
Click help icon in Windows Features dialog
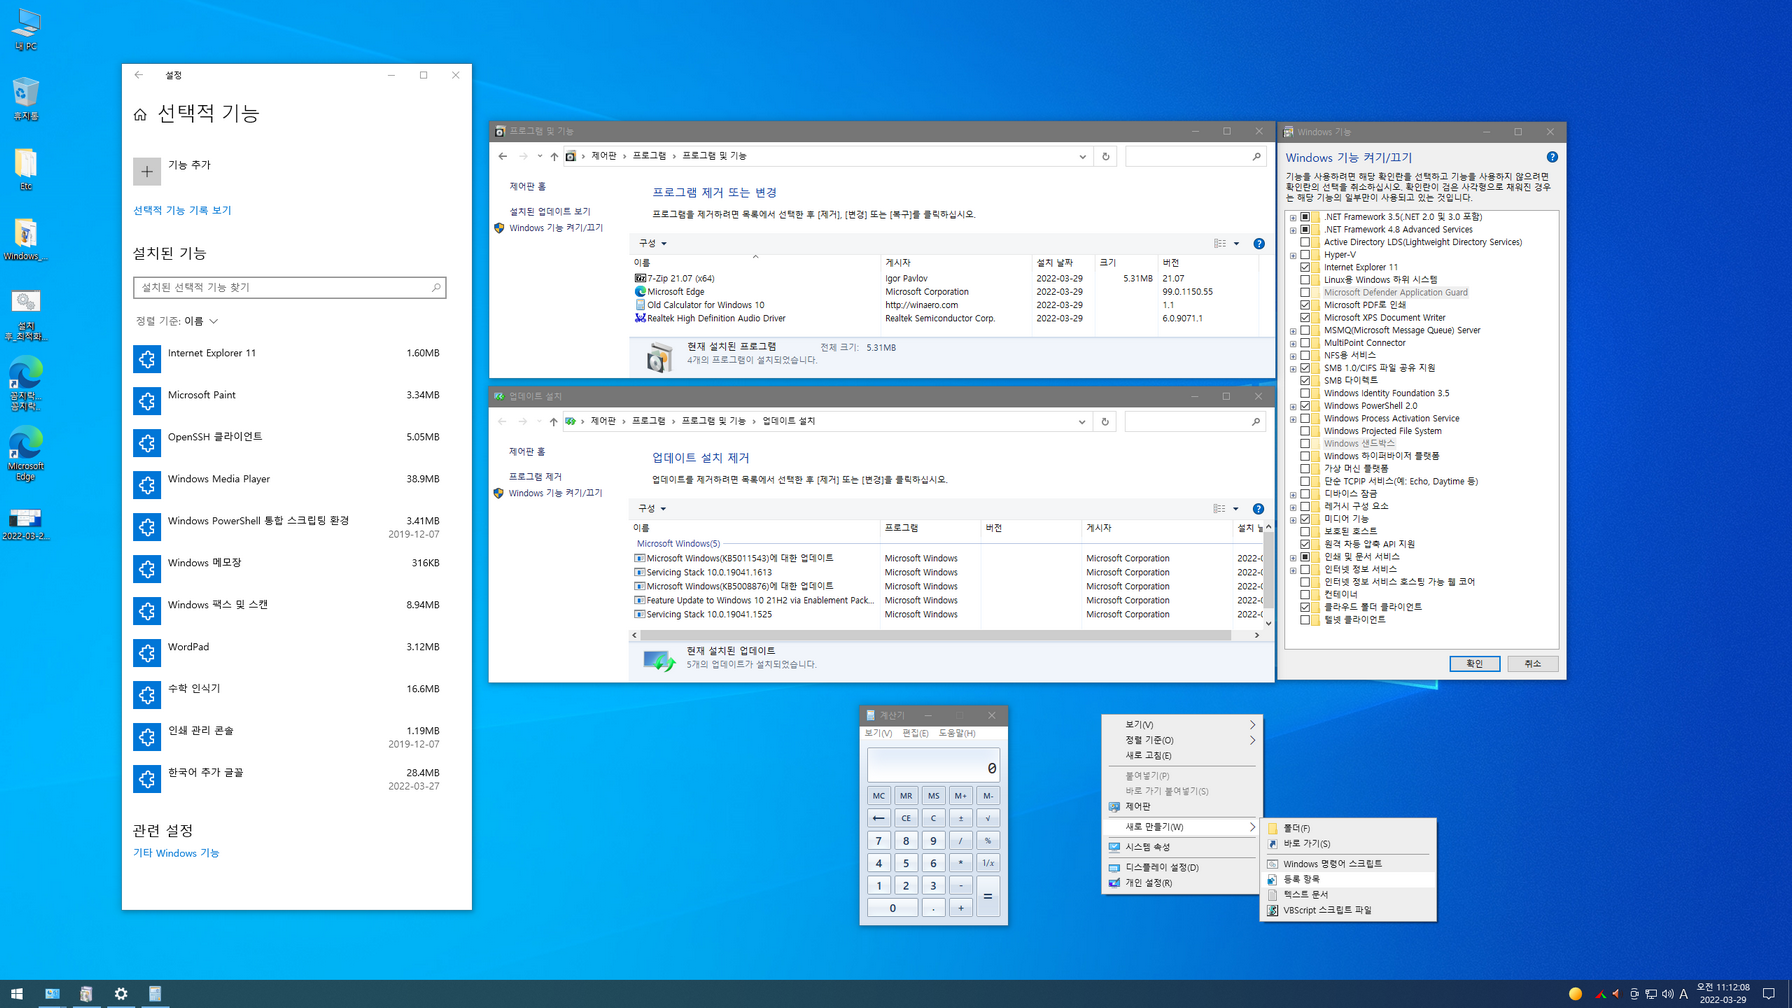tap(1552, 157)
